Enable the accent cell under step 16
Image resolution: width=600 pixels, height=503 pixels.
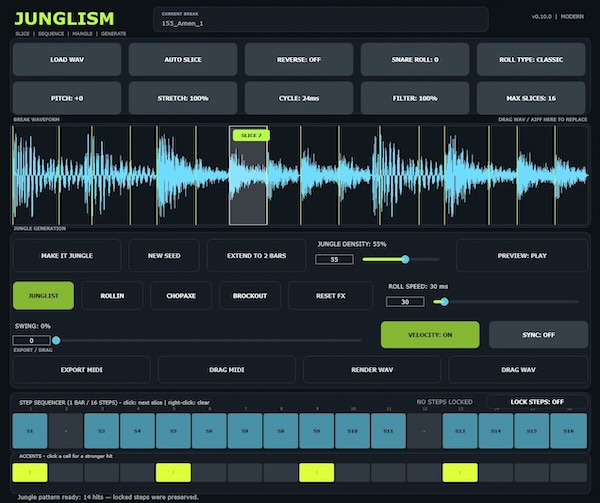click(x=569, y=472)
